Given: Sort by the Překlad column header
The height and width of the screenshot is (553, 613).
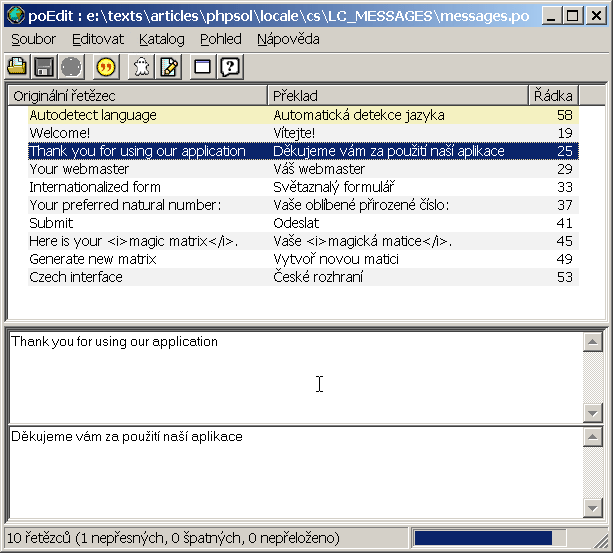Looking at the screenshot, I should (398, 95).
